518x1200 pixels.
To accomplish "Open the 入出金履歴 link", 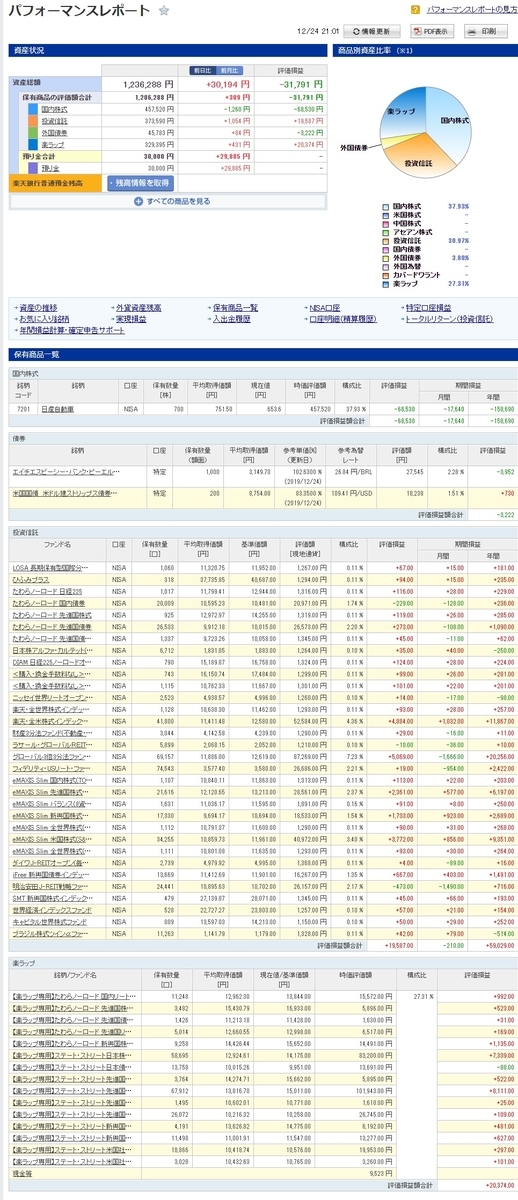I will pos(231,318).
